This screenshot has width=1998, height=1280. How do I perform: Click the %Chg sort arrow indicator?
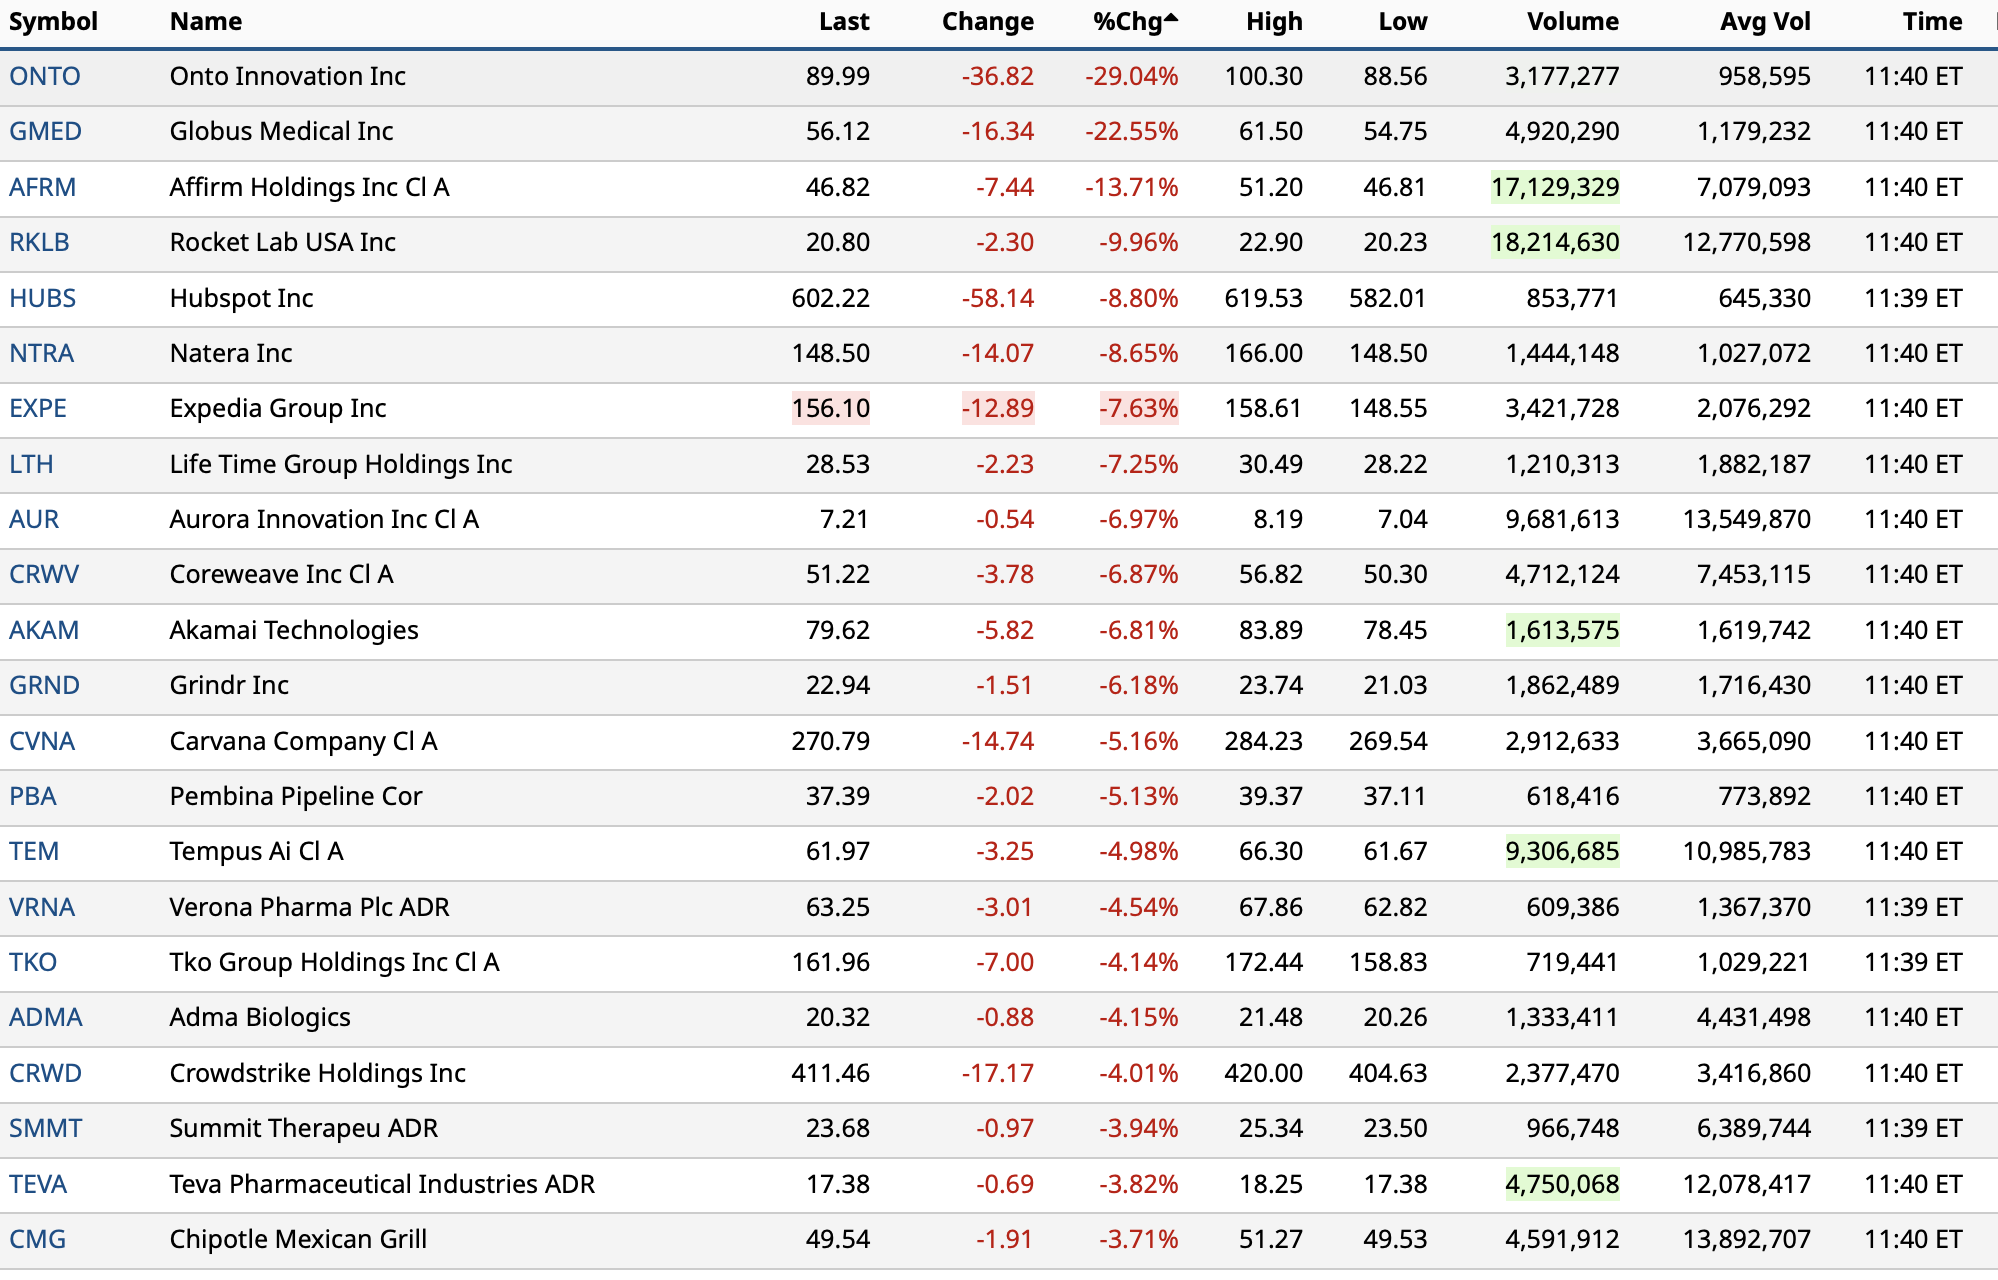coord(1172,18)
